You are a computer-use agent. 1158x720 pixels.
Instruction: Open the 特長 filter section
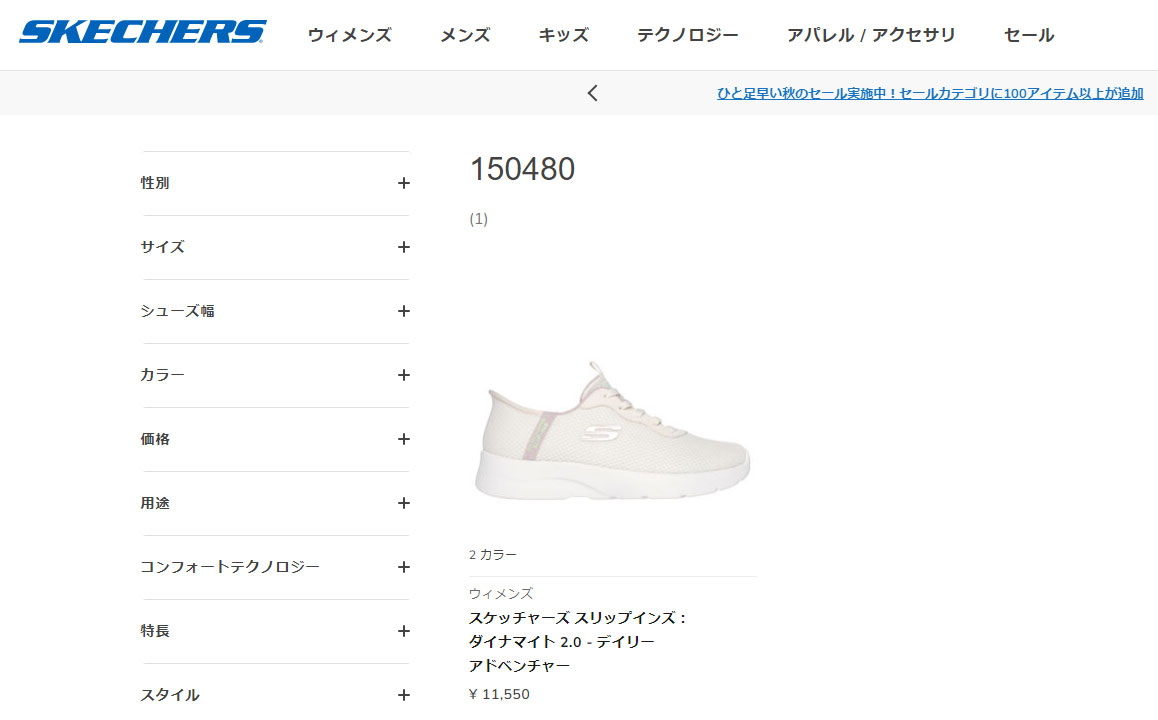pyautogui.click(x=275, y=631)
